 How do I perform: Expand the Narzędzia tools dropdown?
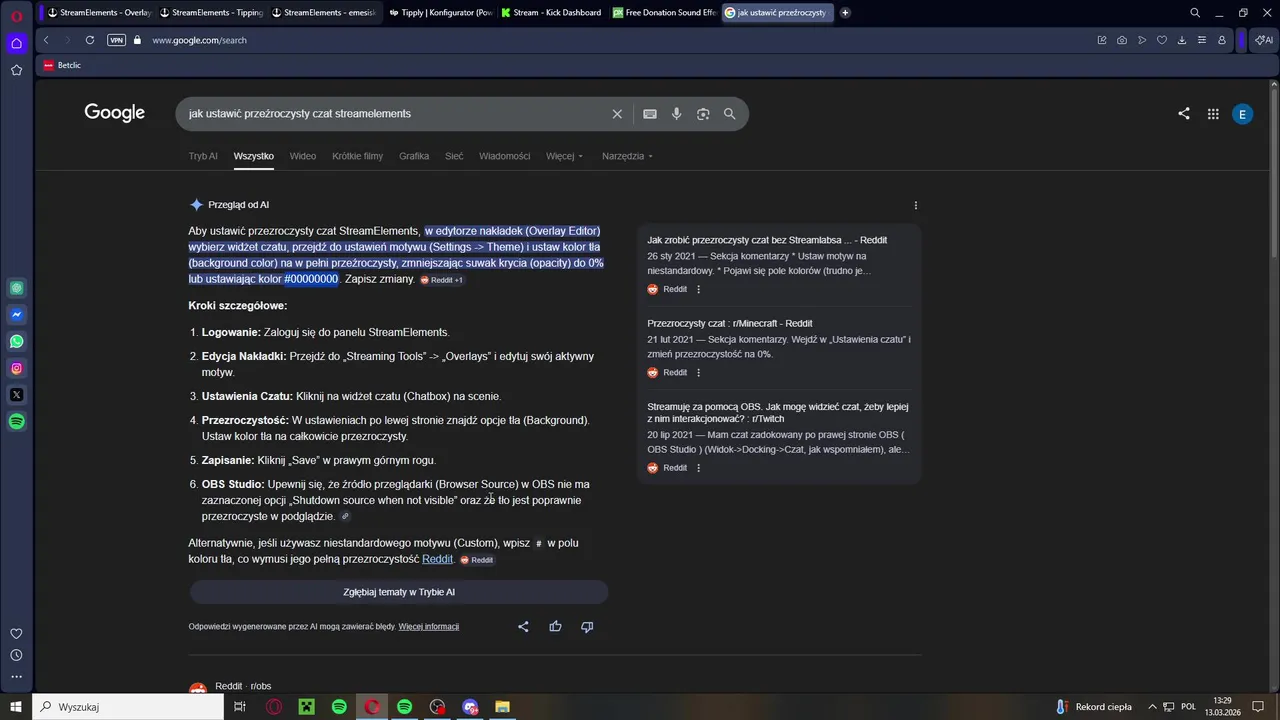(x=627, y=156)
